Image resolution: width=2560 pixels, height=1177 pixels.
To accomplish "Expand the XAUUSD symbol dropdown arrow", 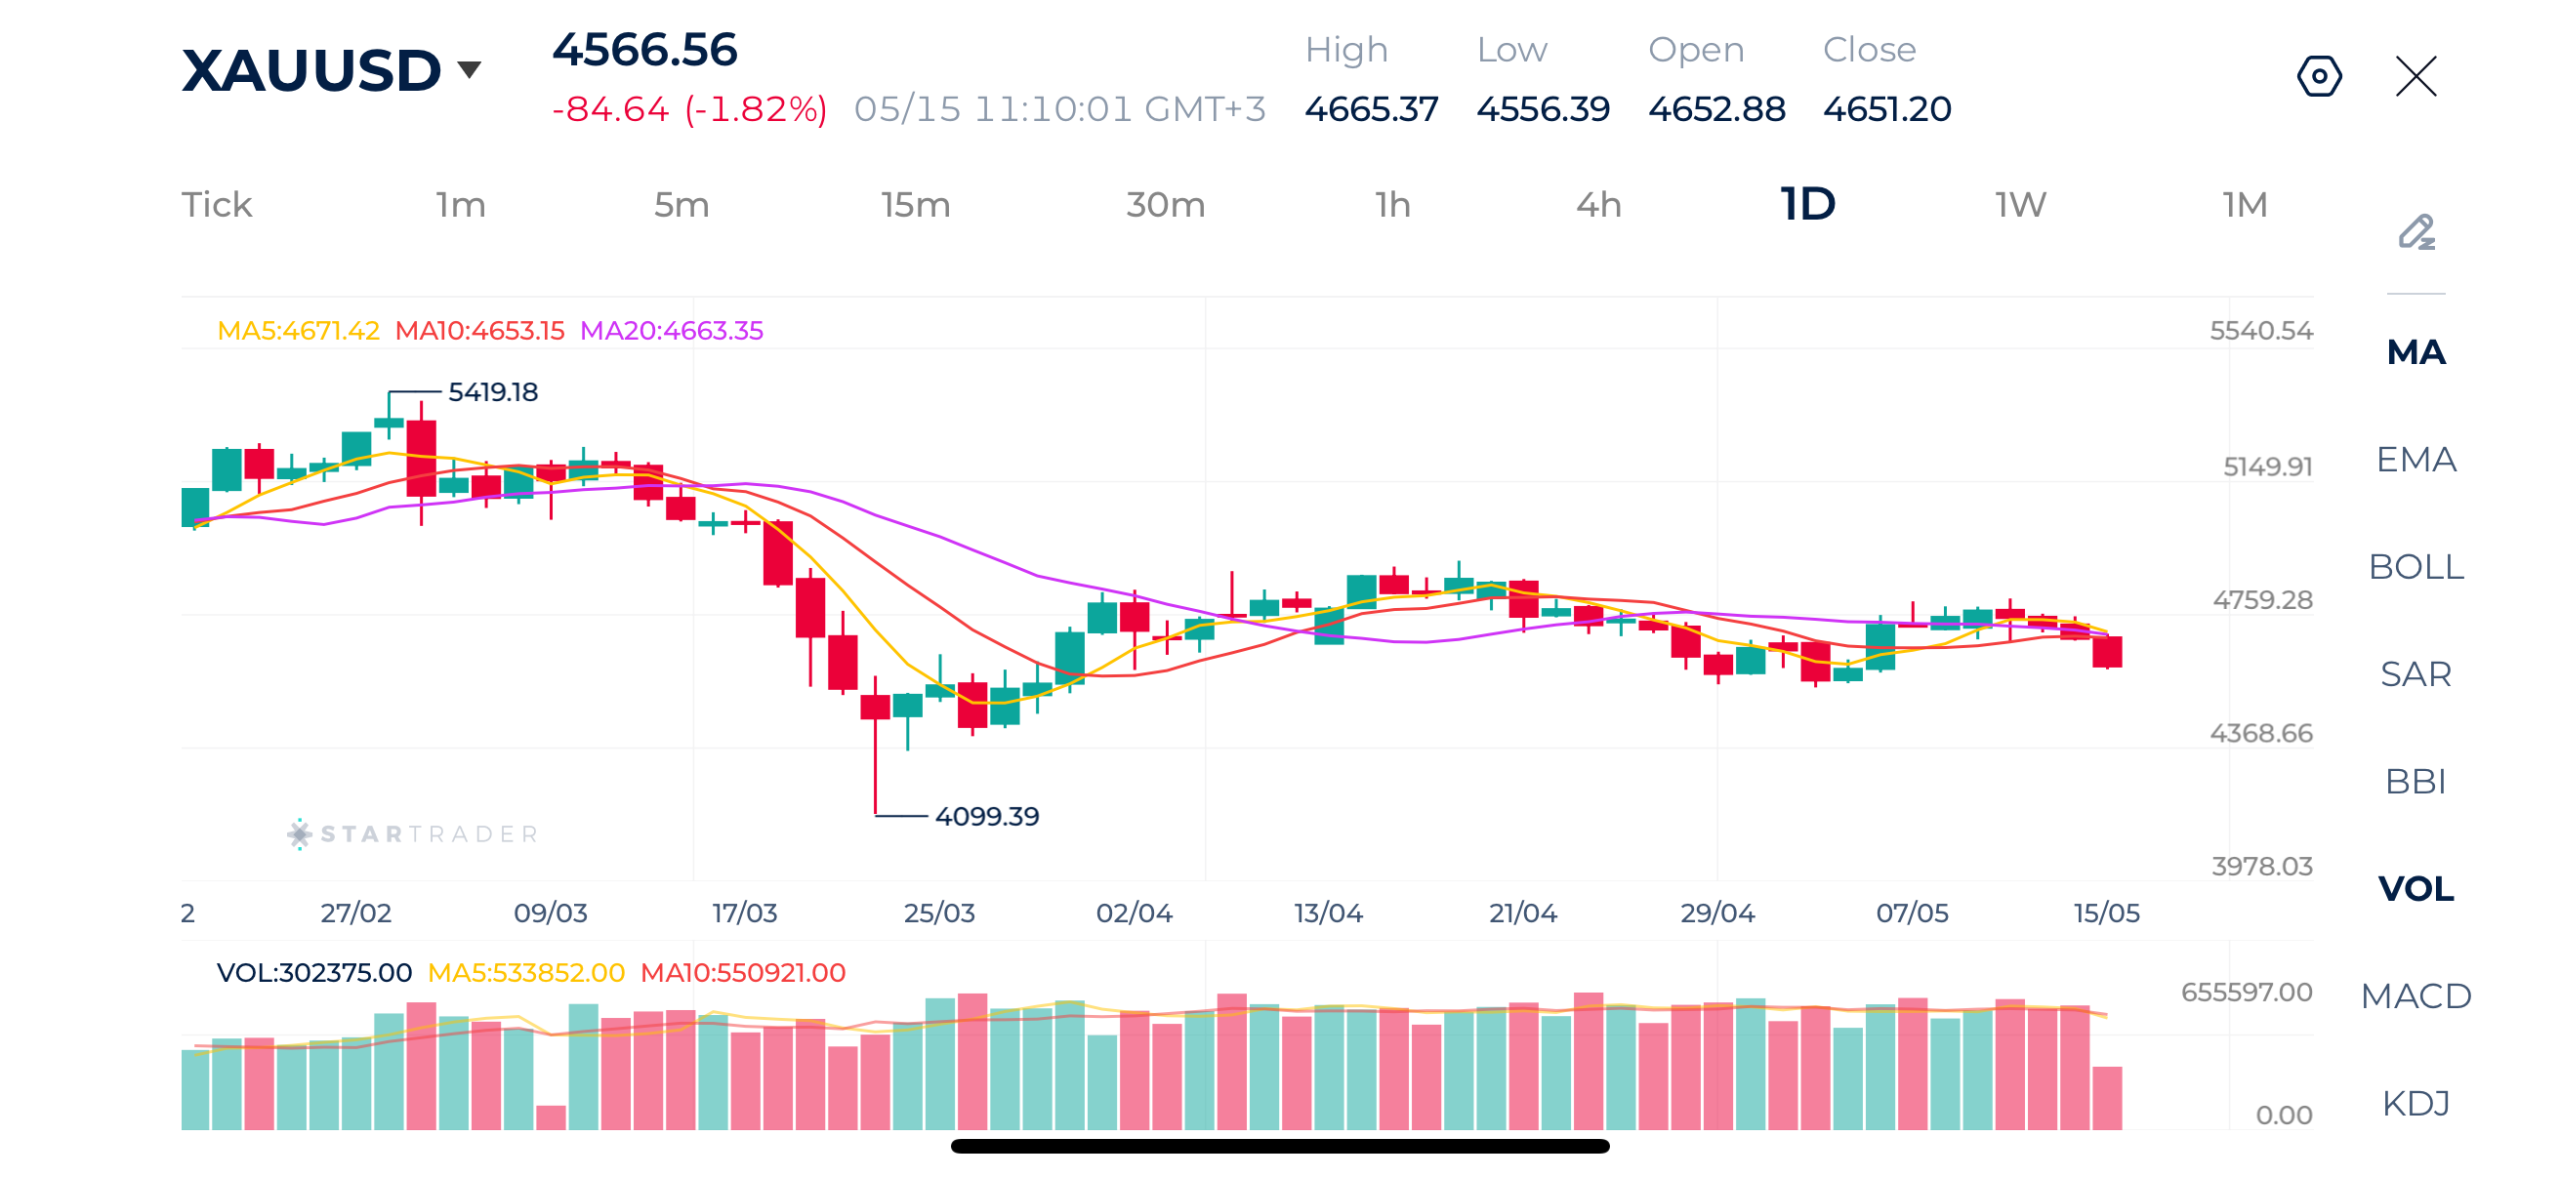I will pos(467,69).
